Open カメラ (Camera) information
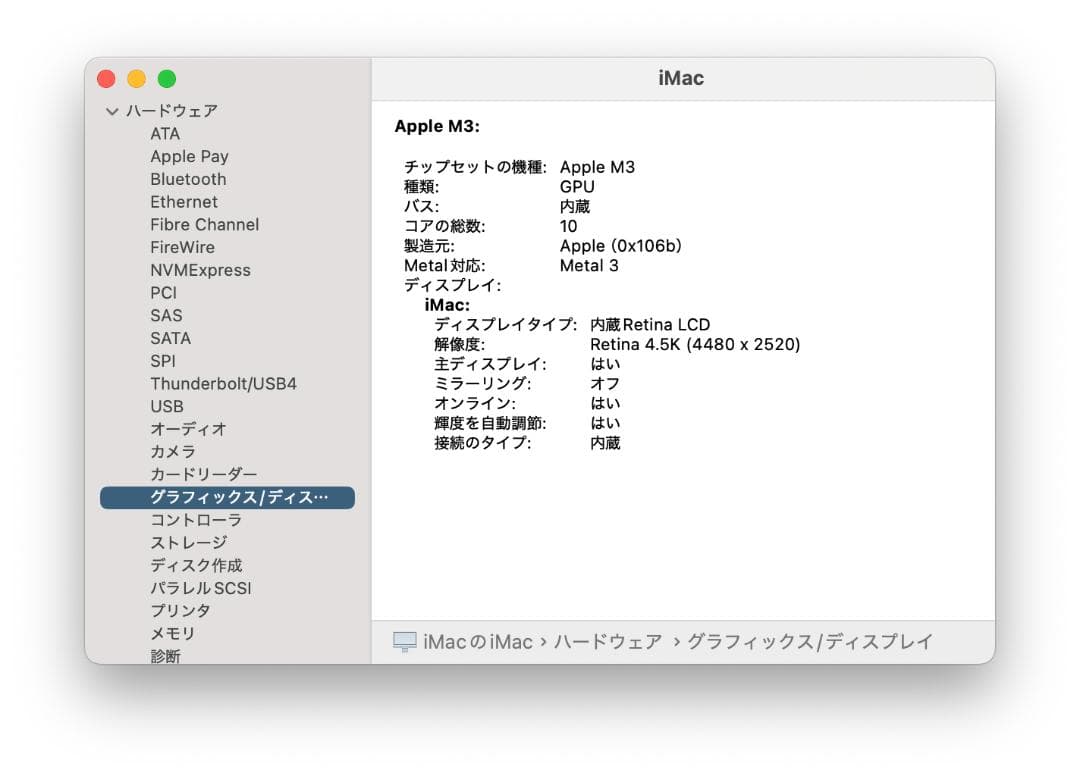This screenshot has height=776, width=1080. pos(175,451)
